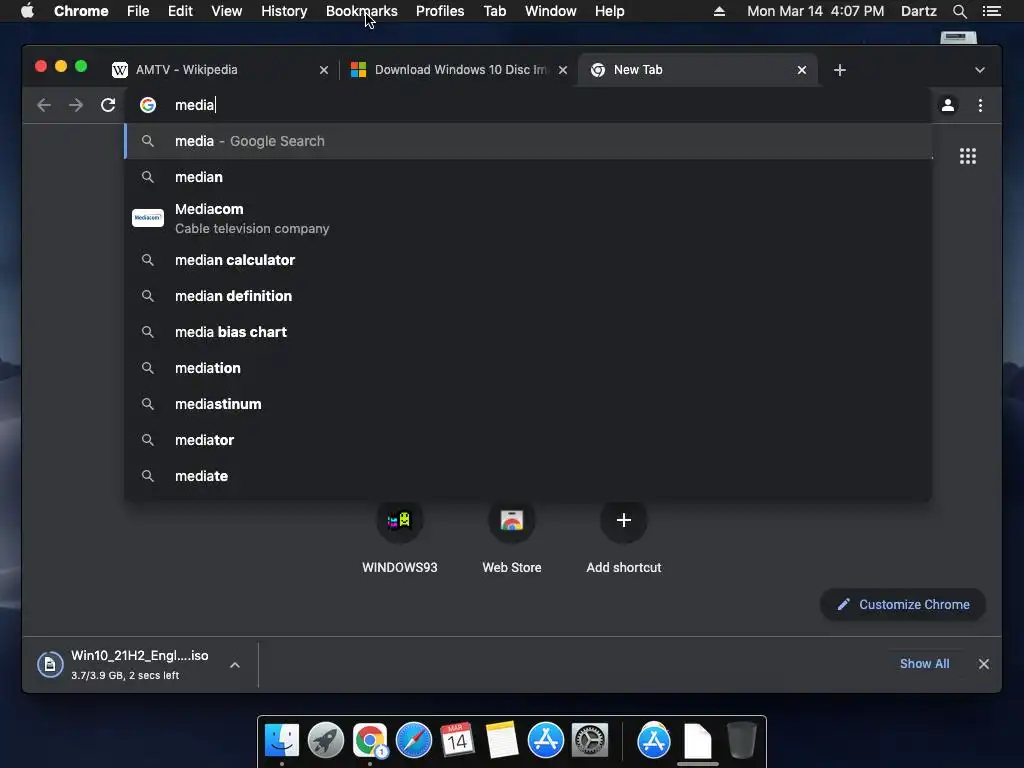Choose 'median definition' suggestion
Screen dimensions: 1024x768
pos(528,296)
